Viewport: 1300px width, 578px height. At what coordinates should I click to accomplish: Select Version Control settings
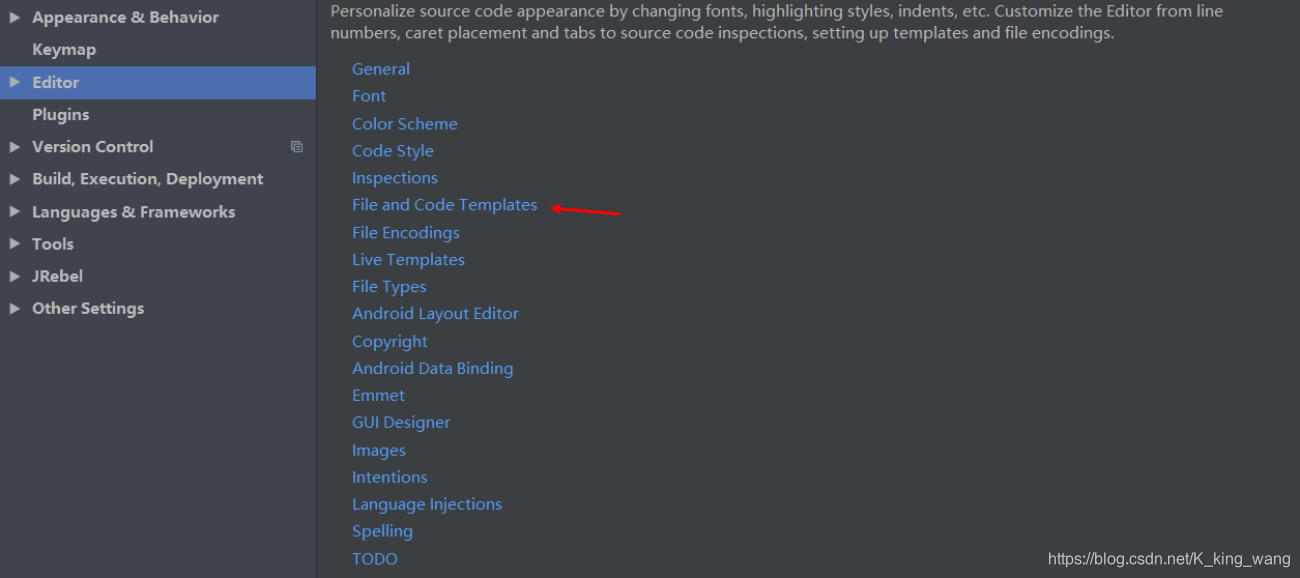click(x=92, y=147)
